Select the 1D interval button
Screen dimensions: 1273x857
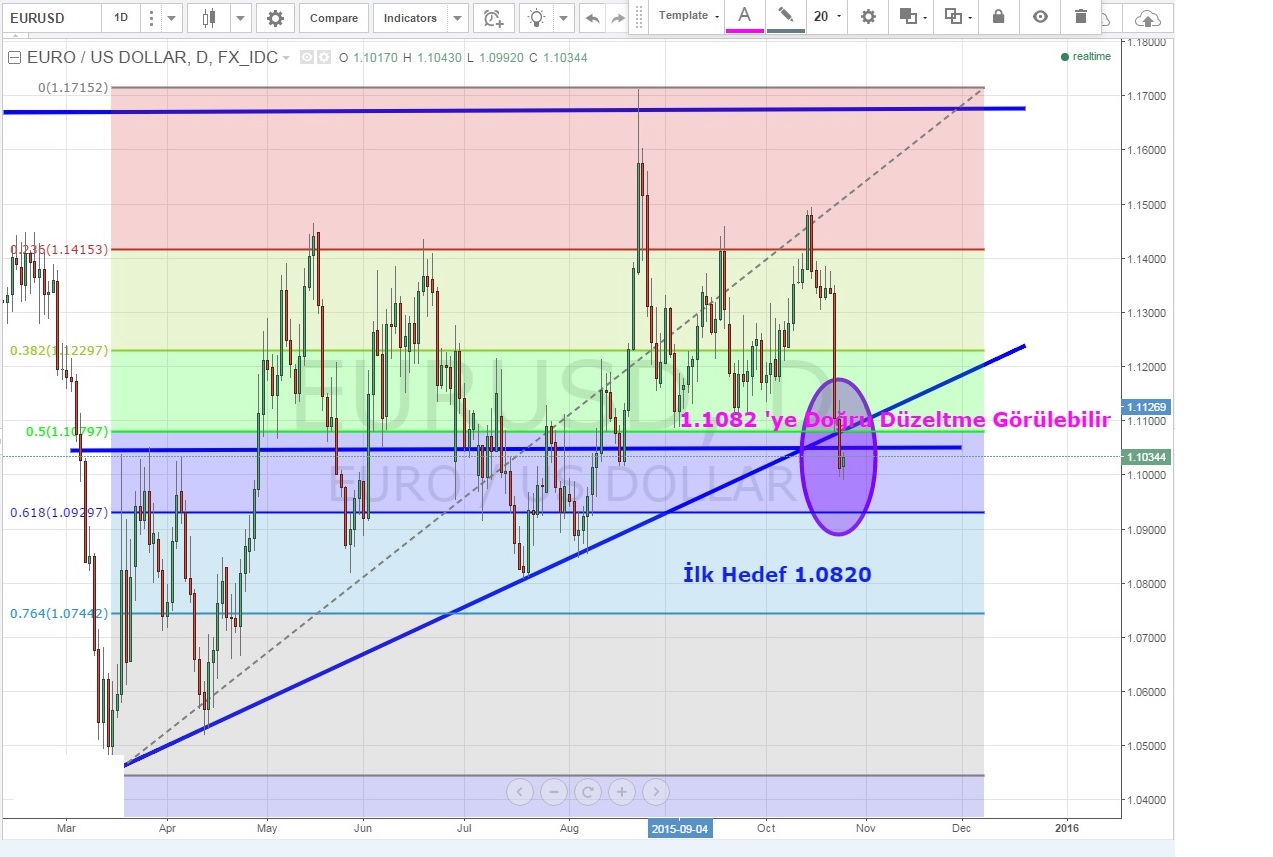(120, 18)
